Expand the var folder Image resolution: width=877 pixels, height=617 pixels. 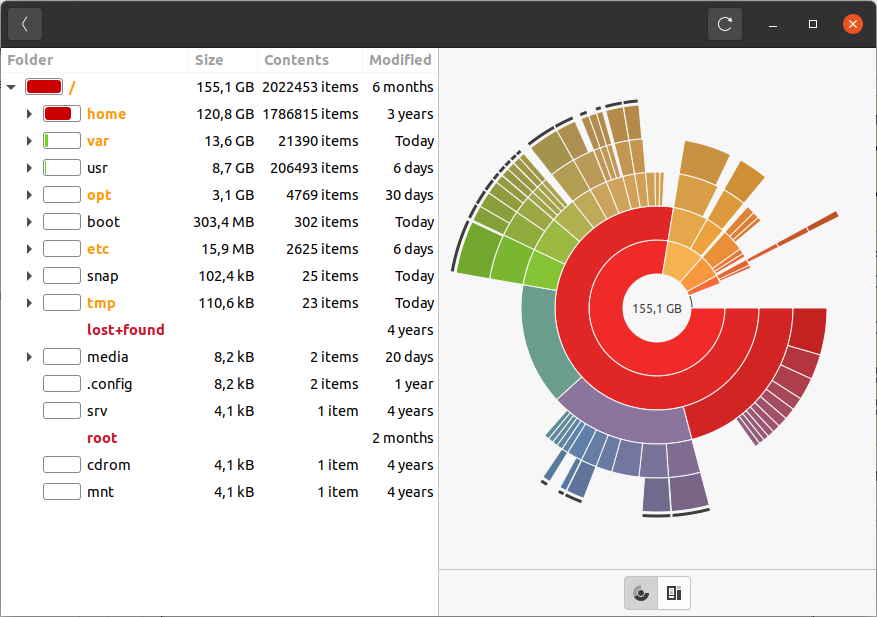pyautogui.click(x=29, y=140)
